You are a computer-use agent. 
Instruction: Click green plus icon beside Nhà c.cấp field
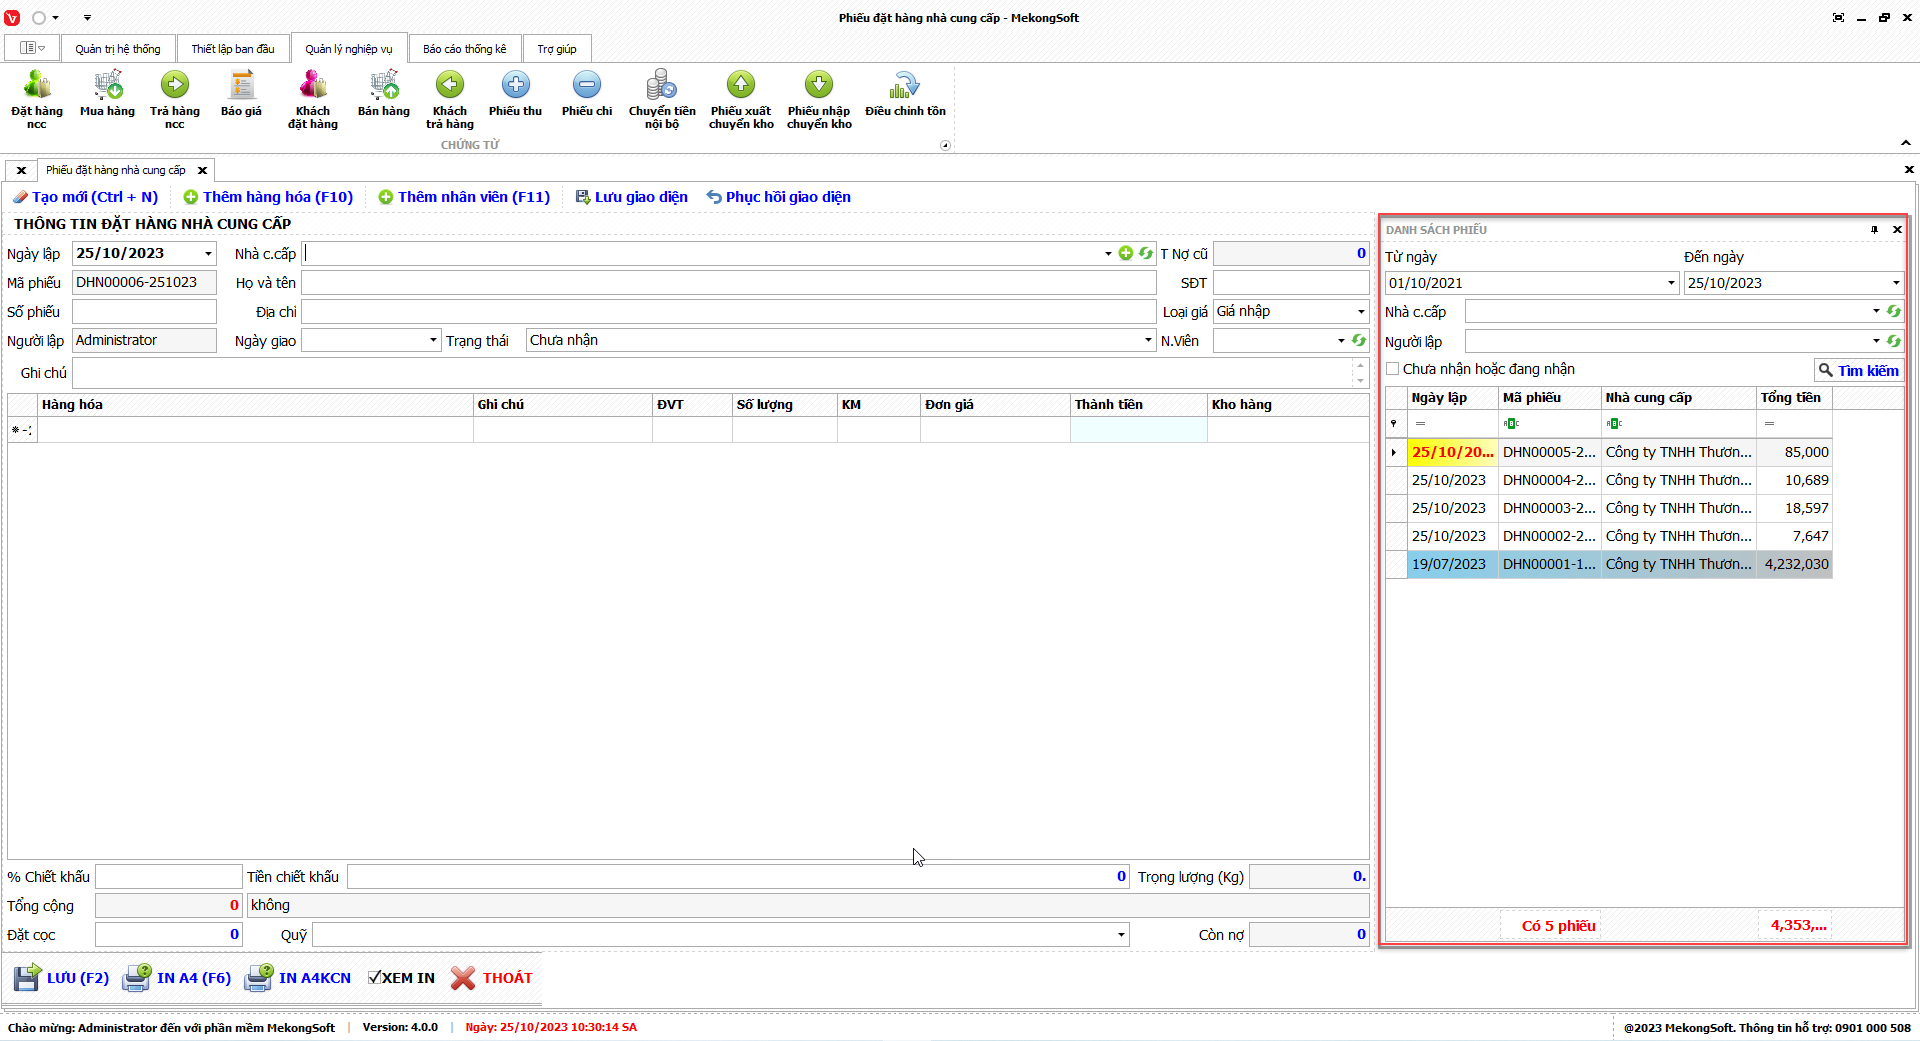coord(1126,254)
